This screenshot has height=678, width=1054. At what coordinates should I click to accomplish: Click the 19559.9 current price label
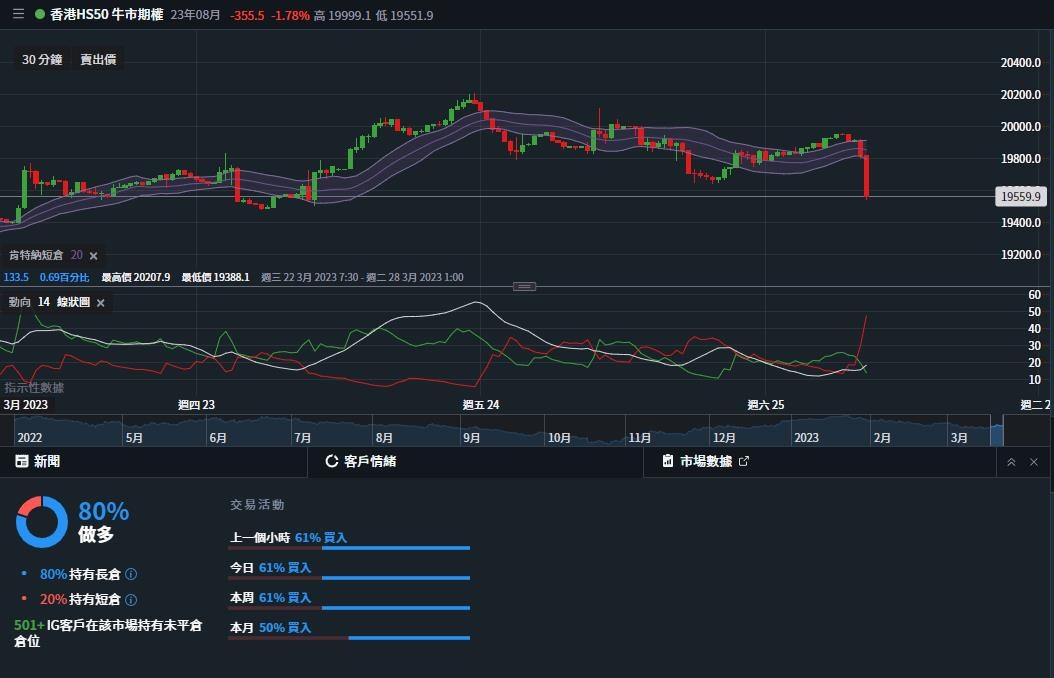1020,196
